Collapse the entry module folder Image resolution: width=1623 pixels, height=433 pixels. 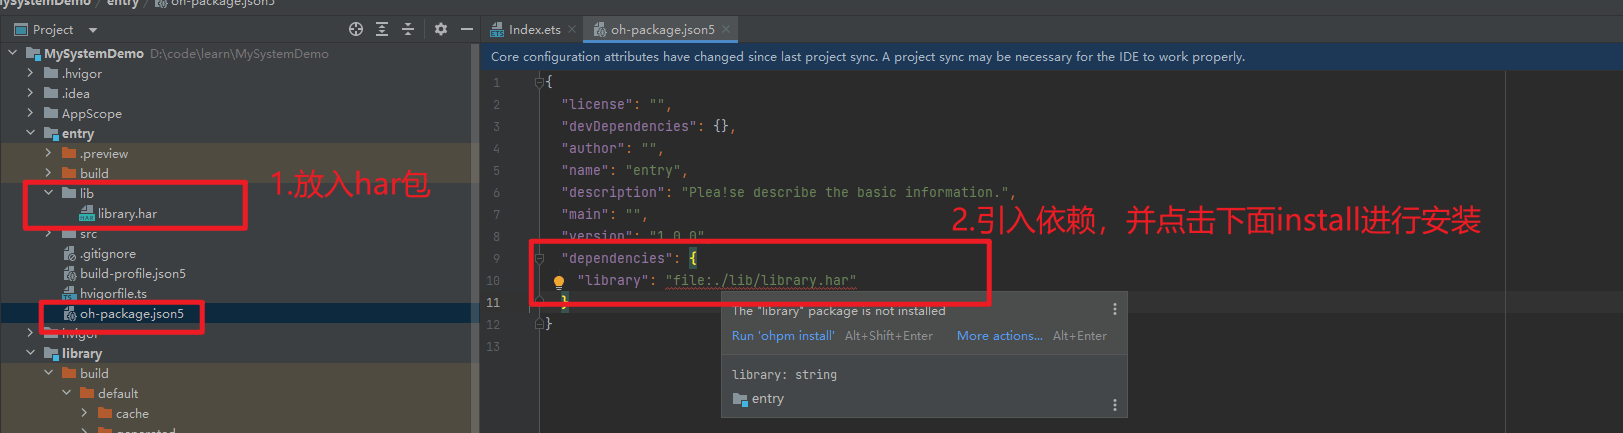(x=30, y=133)
